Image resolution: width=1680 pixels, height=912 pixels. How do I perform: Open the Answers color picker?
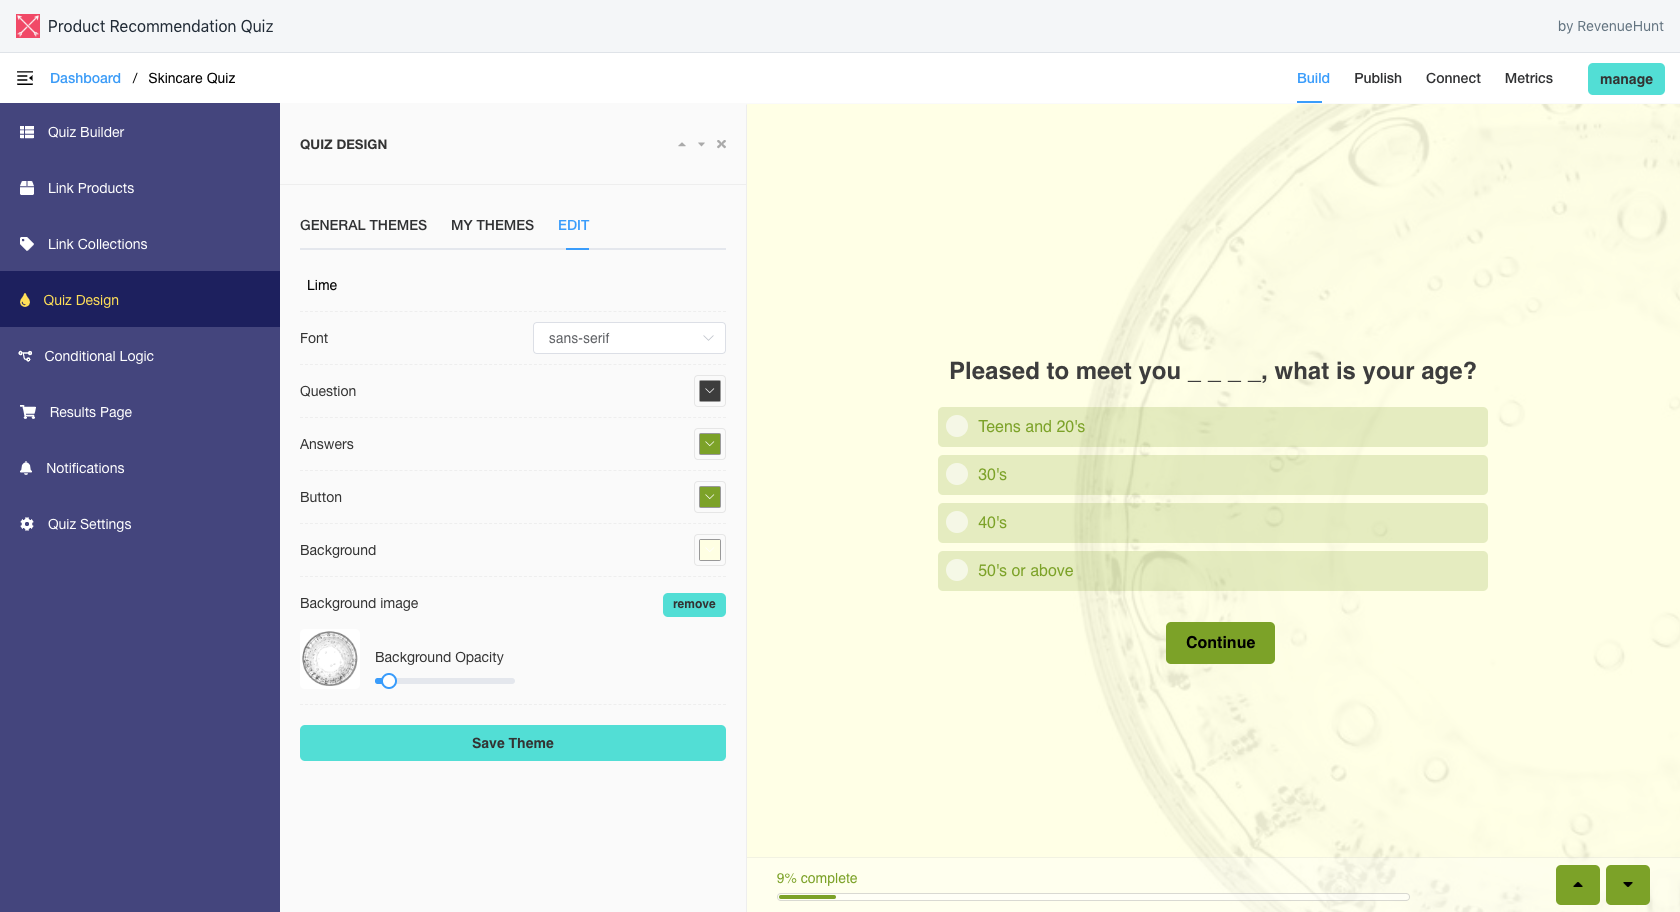pyautogui.click(x=710, y=444)
